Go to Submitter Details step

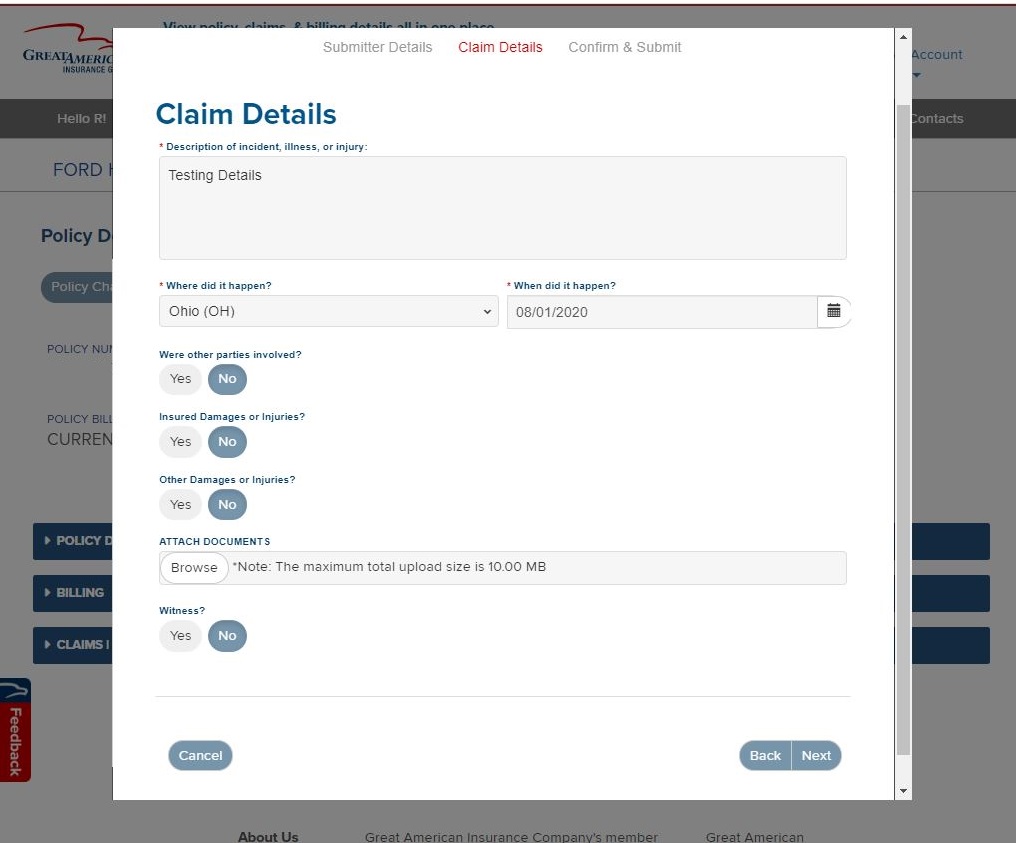377,47
